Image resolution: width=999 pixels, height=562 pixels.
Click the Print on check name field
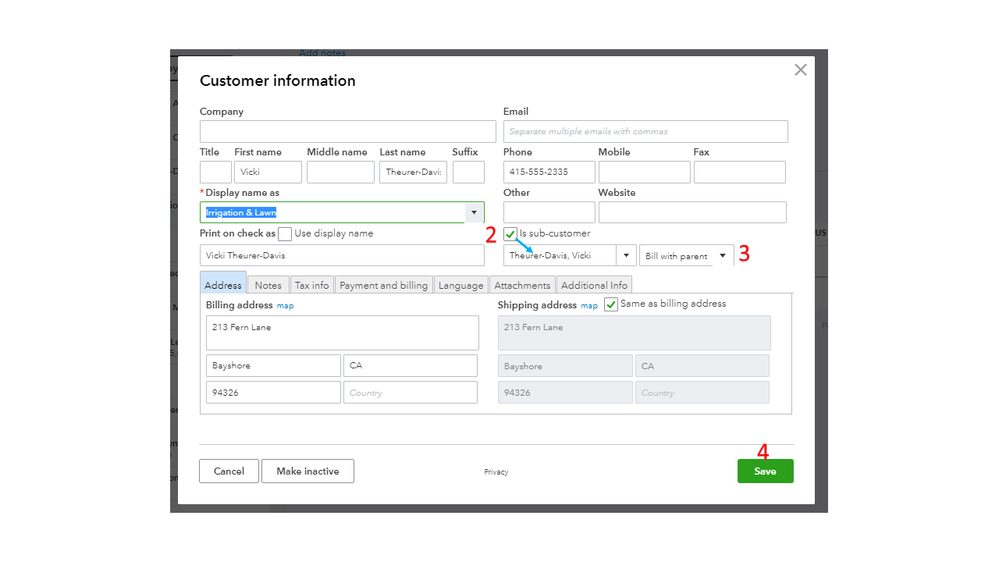tap(341, 256)
